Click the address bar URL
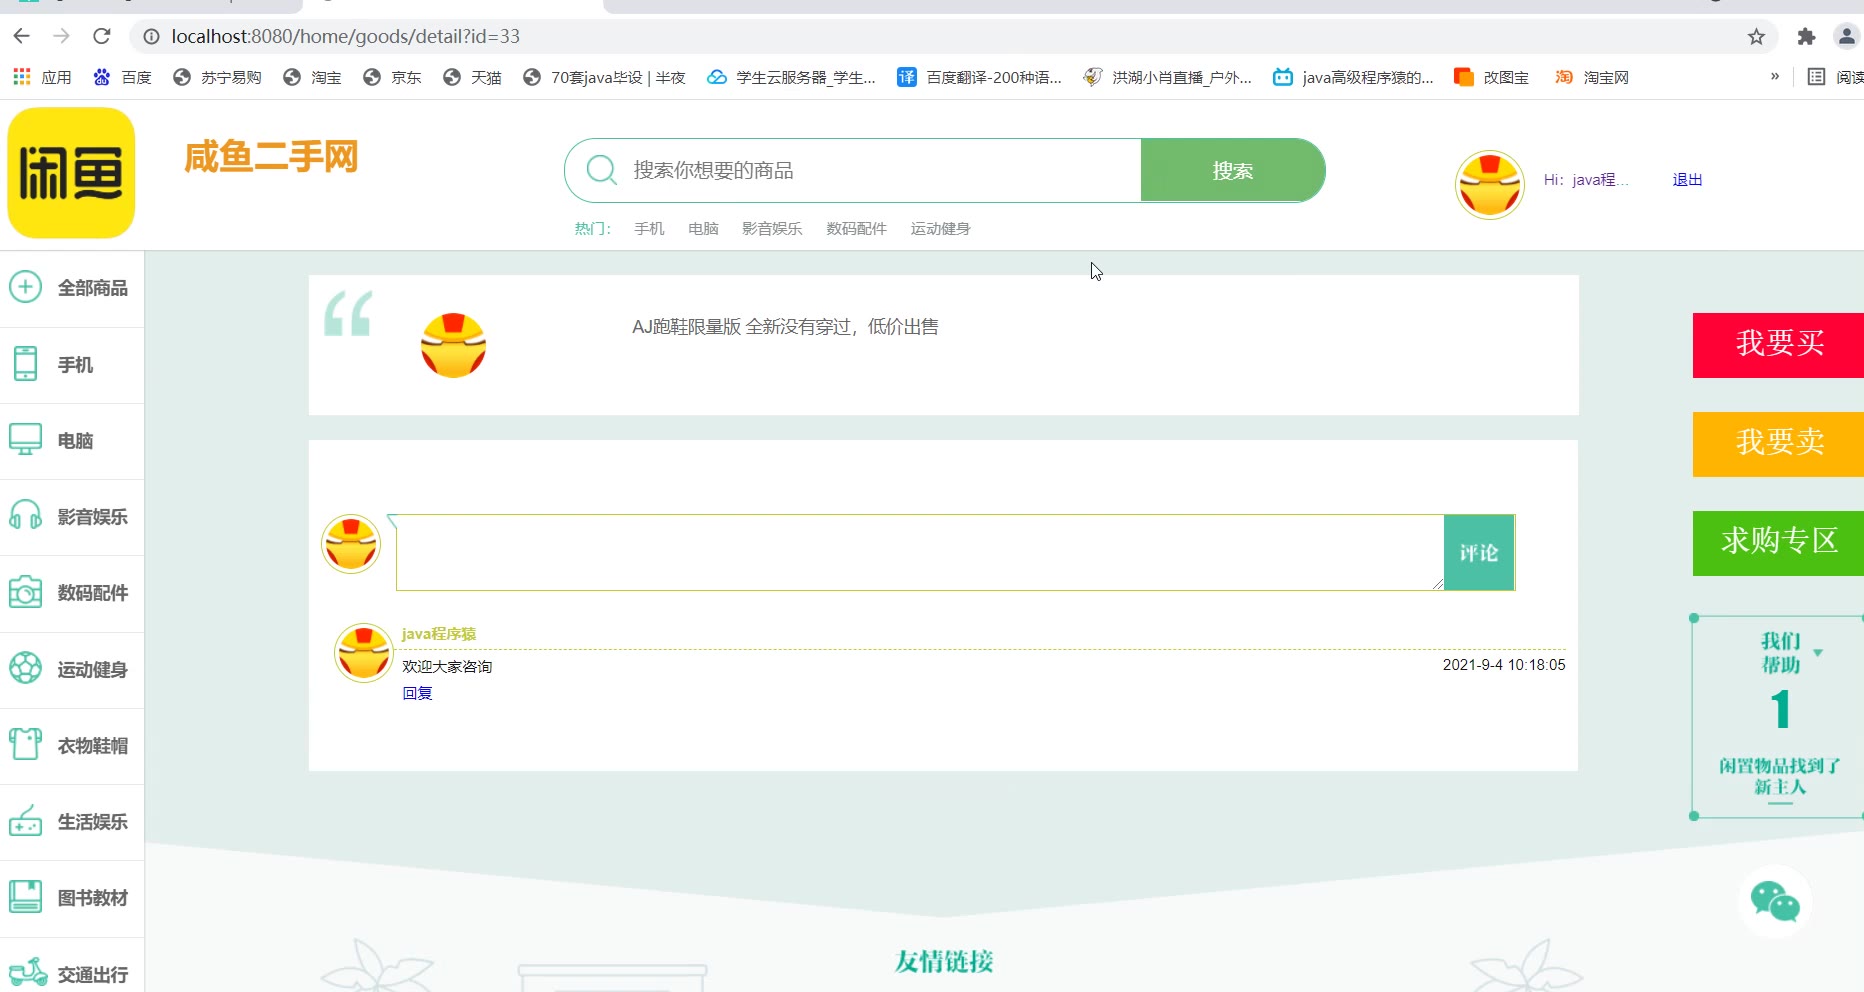The height and width of the screenshot is (992, 1864). point(346,36)
